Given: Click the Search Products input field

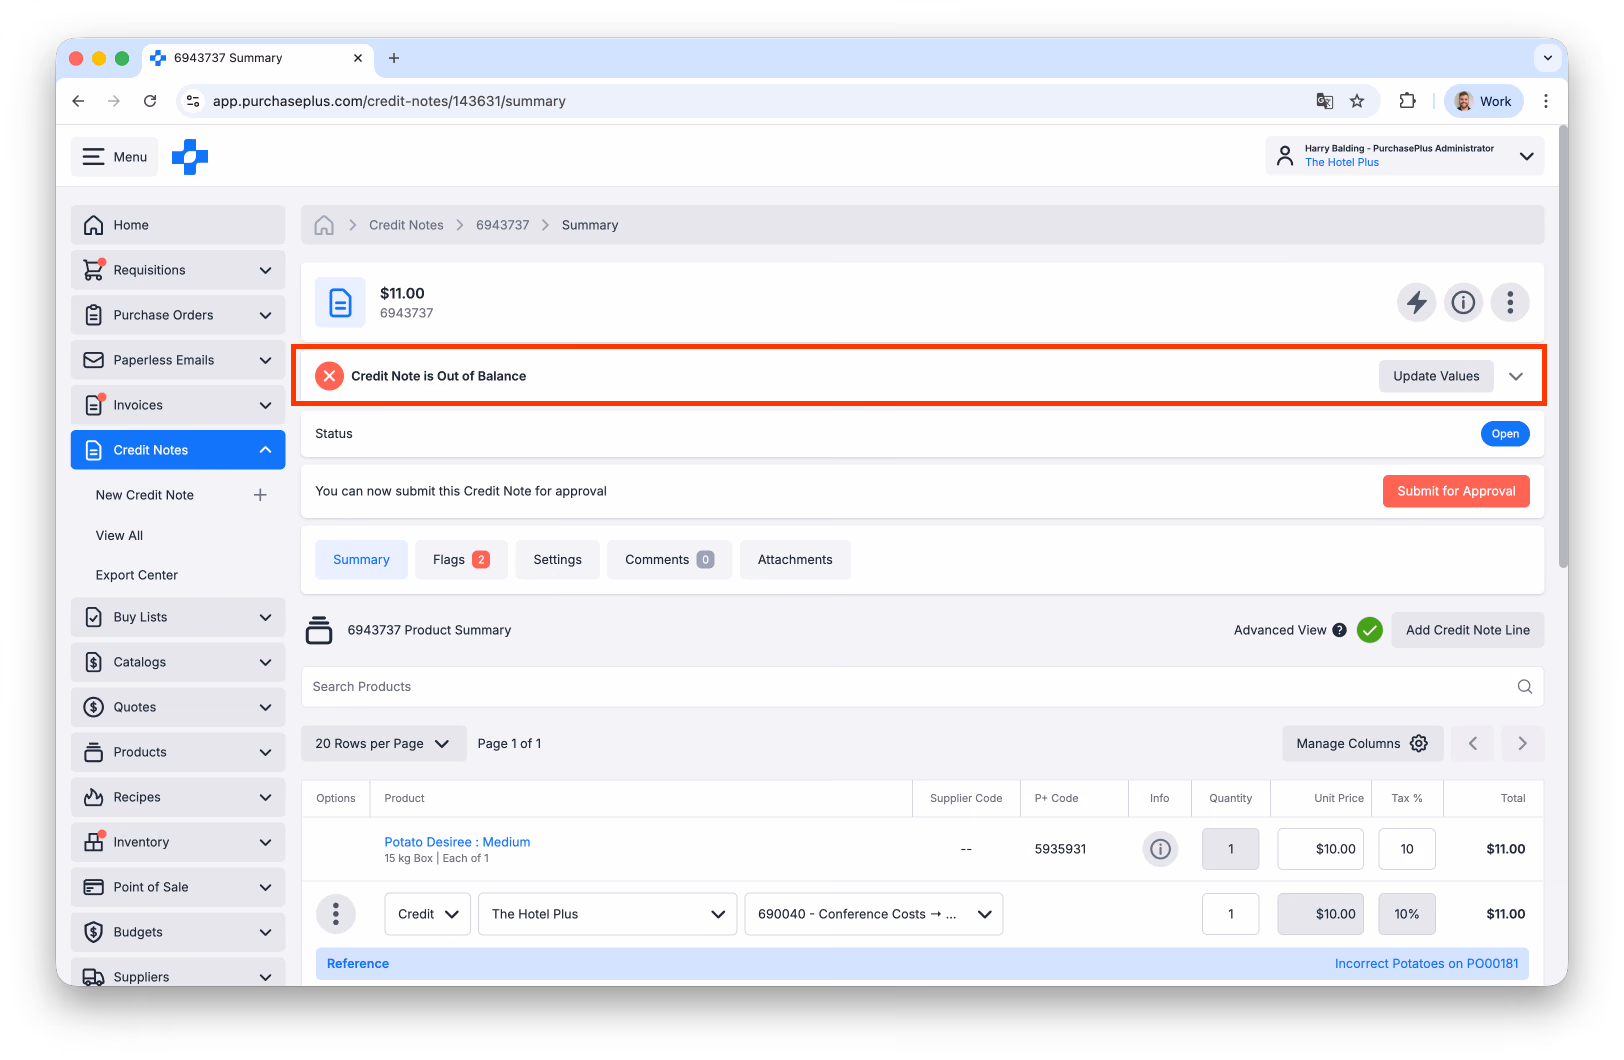Looking at the screenshot, I should click(922, 687).
